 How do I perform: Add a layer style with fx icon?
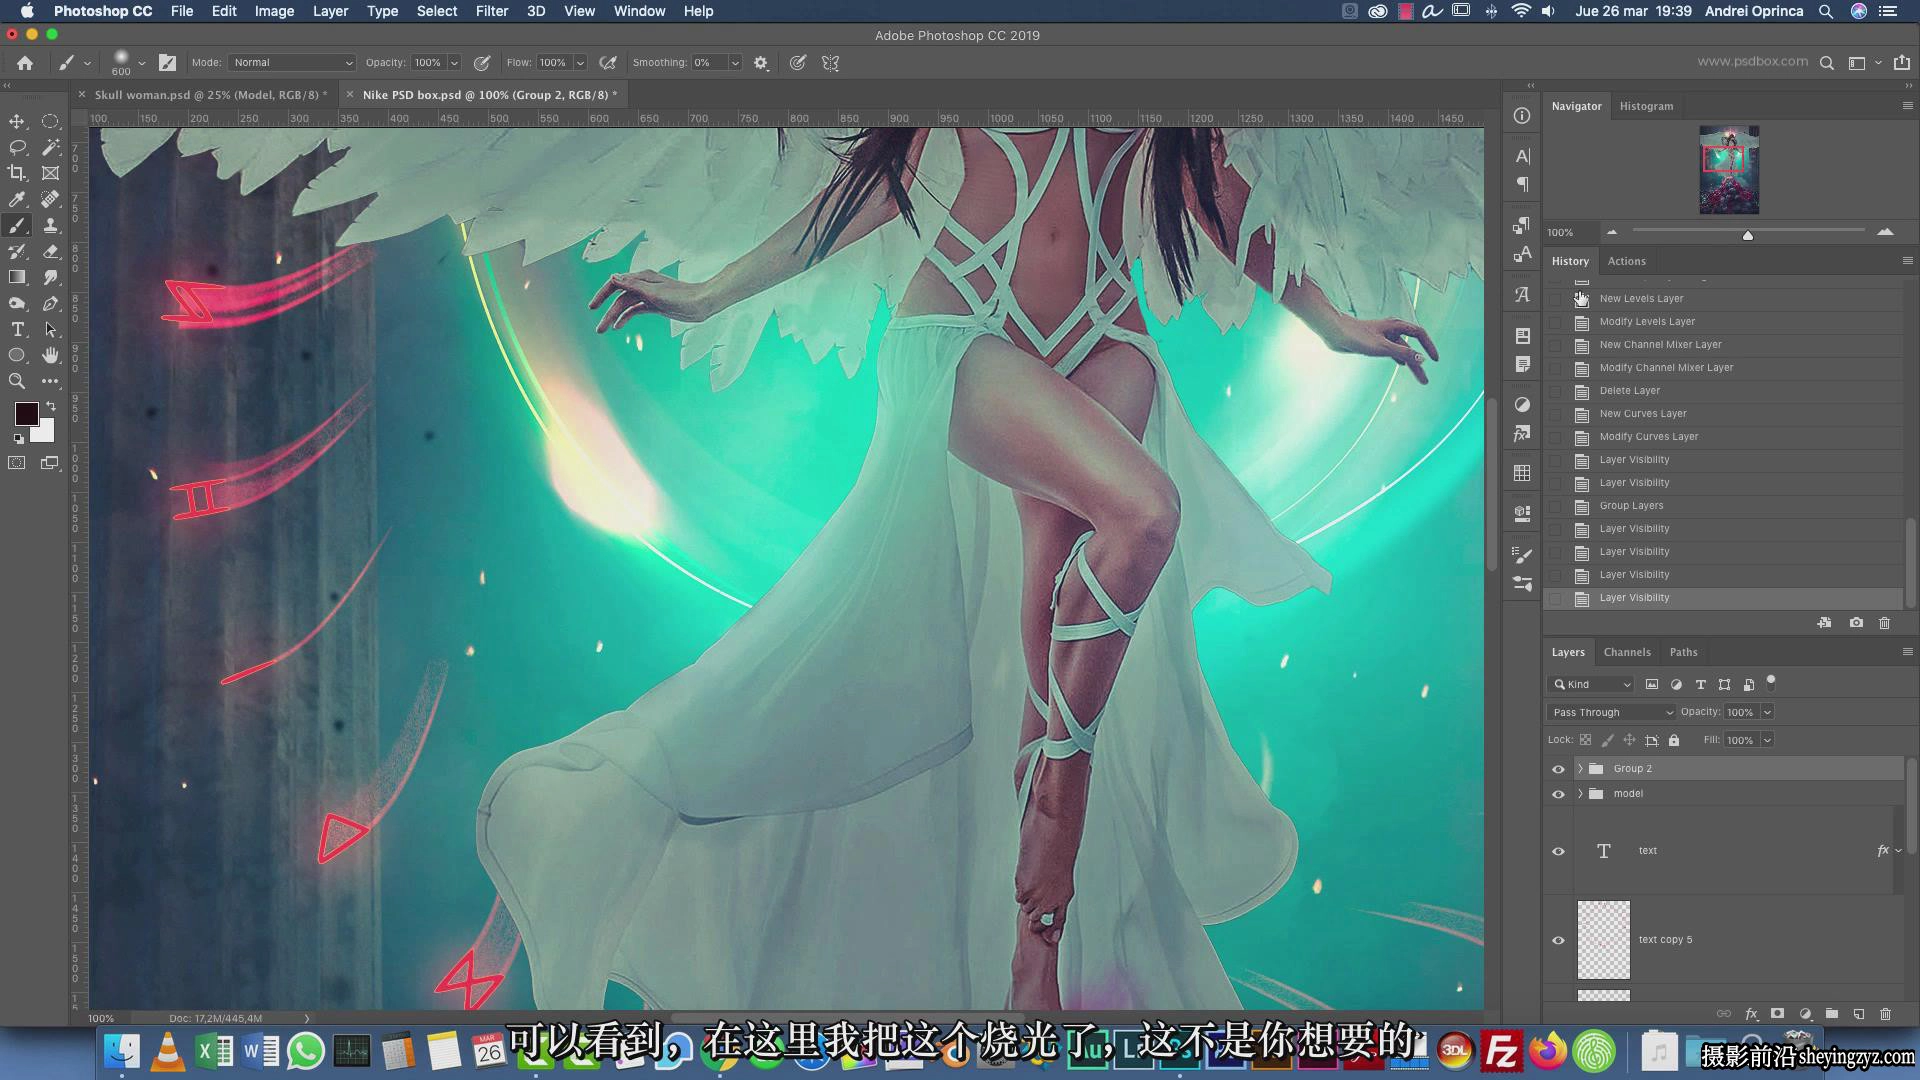1751,1014
